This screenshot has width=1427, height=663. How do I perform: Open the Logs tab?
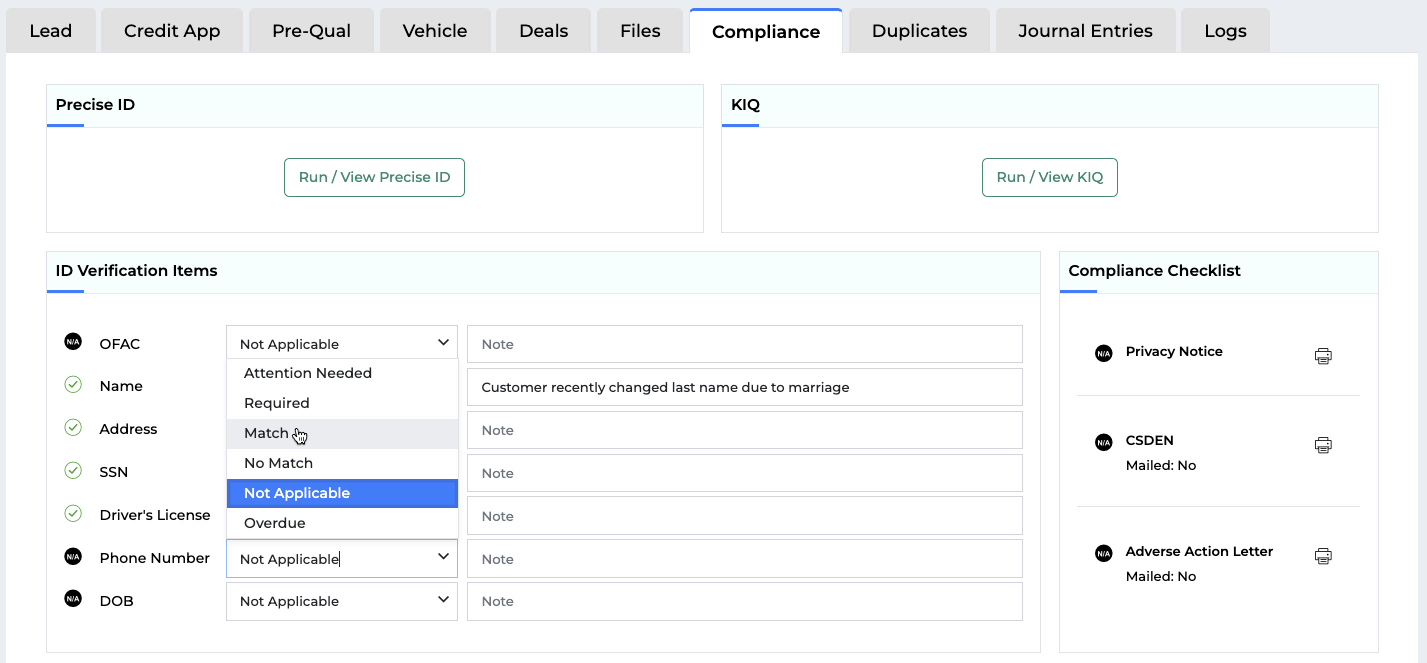click(x=1225, y=31)
